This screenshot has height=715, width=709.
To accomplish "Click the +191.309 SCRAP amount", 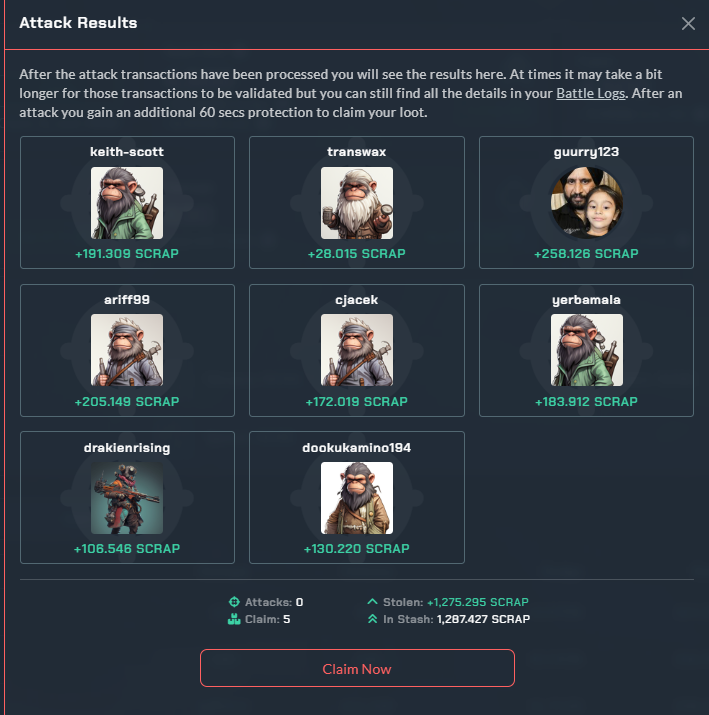I will [127, 254].
